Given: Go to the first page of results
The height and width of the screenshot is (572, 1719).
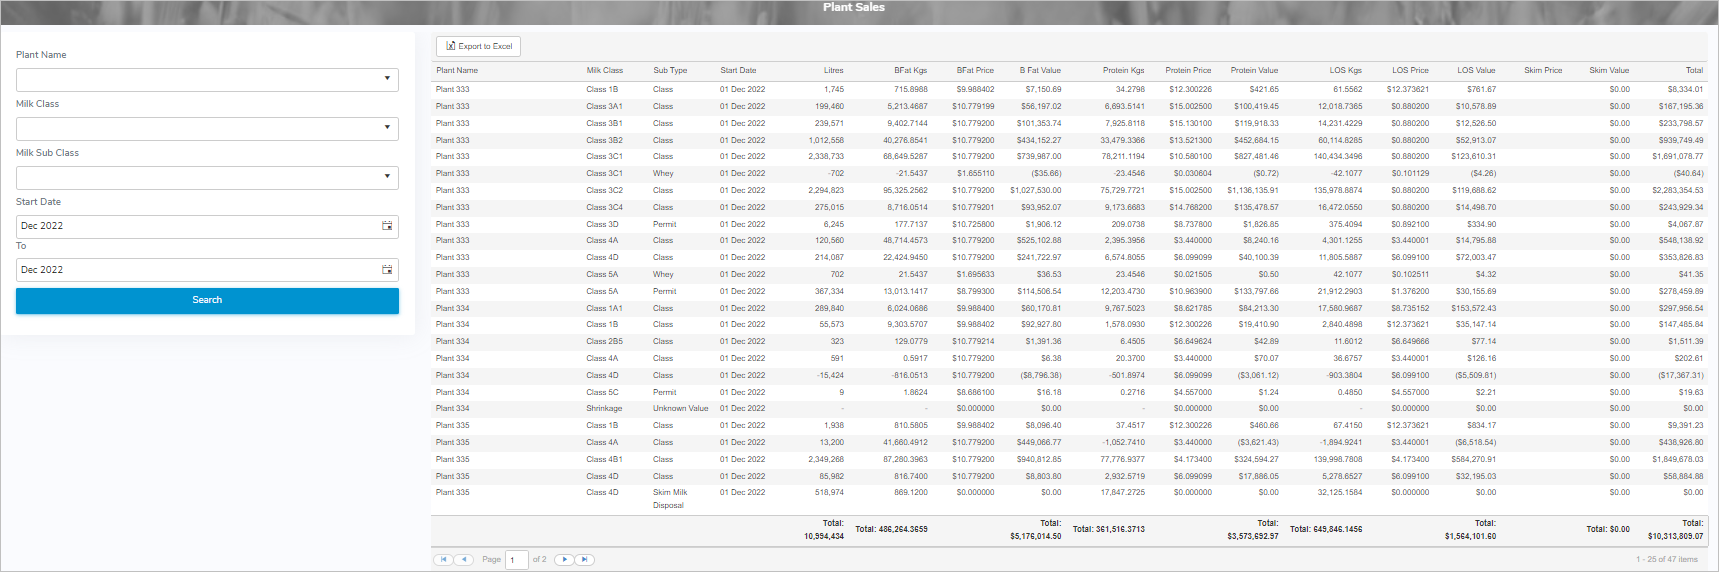Looking at the screenshot, I should (443, 560).
